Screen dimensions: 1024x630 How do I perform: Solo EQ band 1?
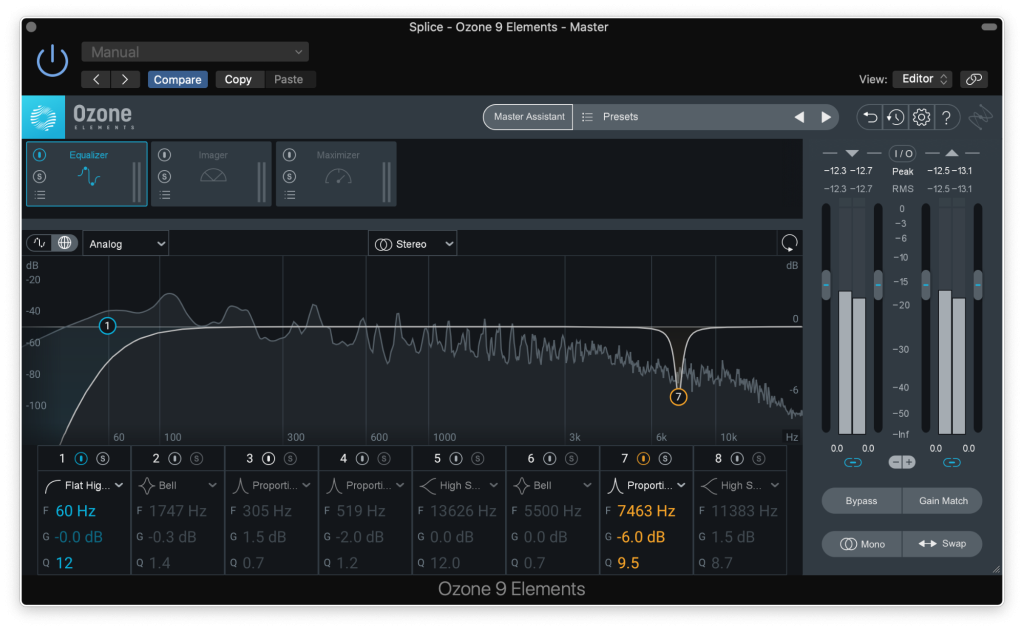point(103,459)
